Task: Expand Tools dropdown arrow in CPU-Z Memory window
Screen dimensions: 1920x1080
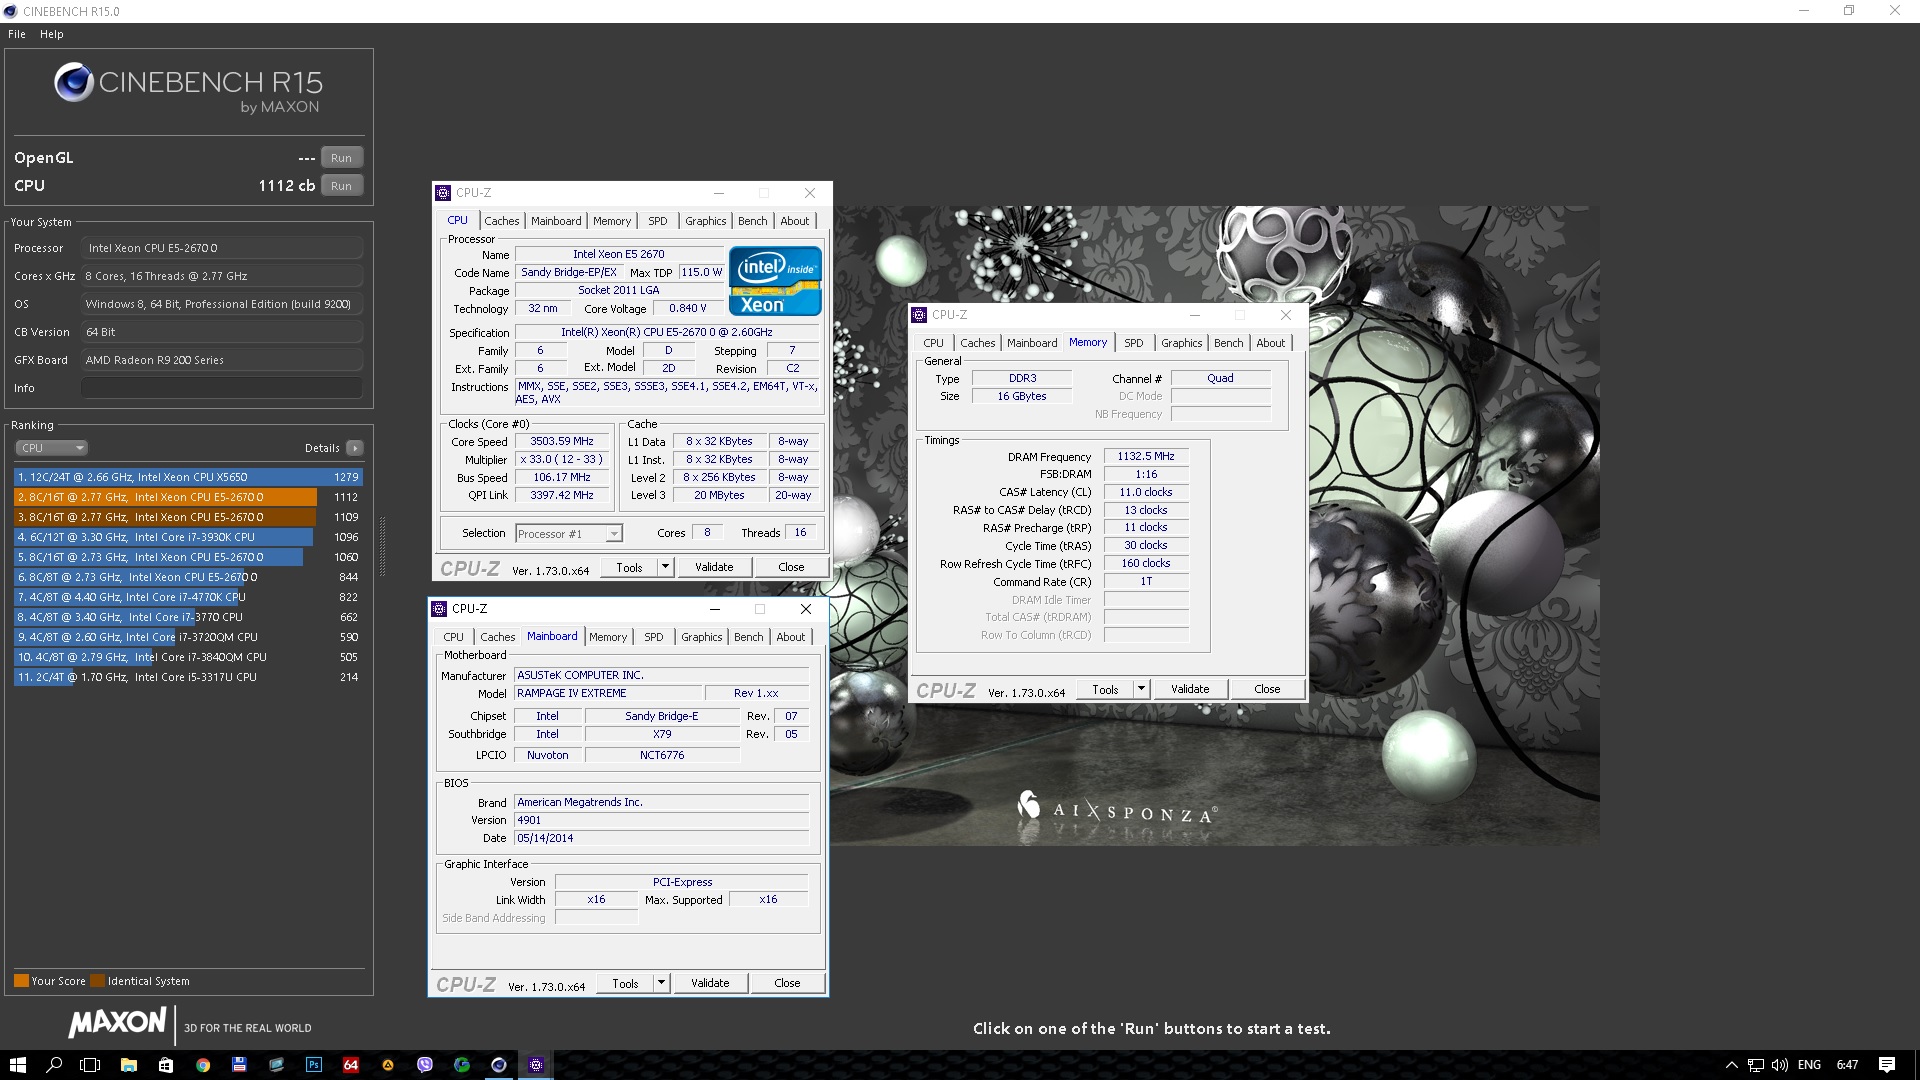Action: point(1140,689)
